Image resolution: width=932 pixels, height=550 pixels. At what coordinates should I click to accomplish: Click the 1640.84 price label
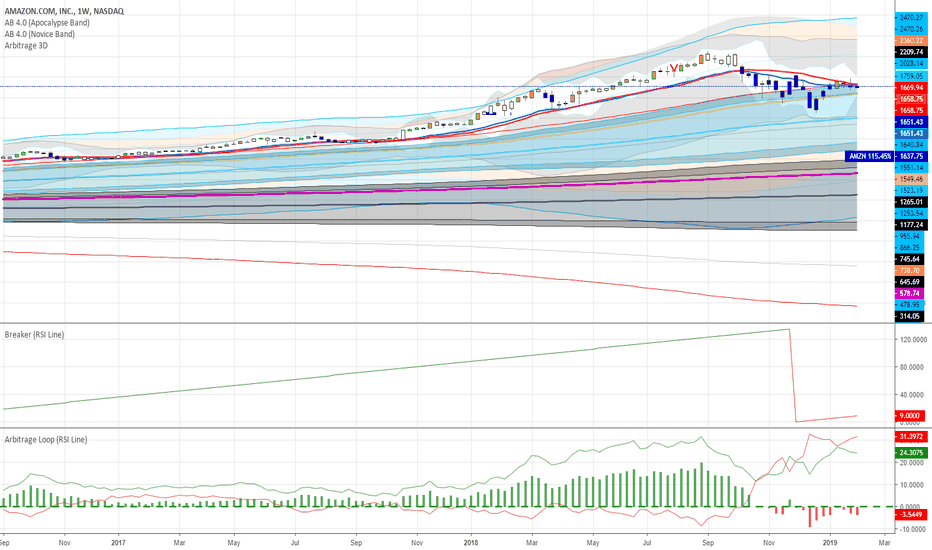click(911, 144)
